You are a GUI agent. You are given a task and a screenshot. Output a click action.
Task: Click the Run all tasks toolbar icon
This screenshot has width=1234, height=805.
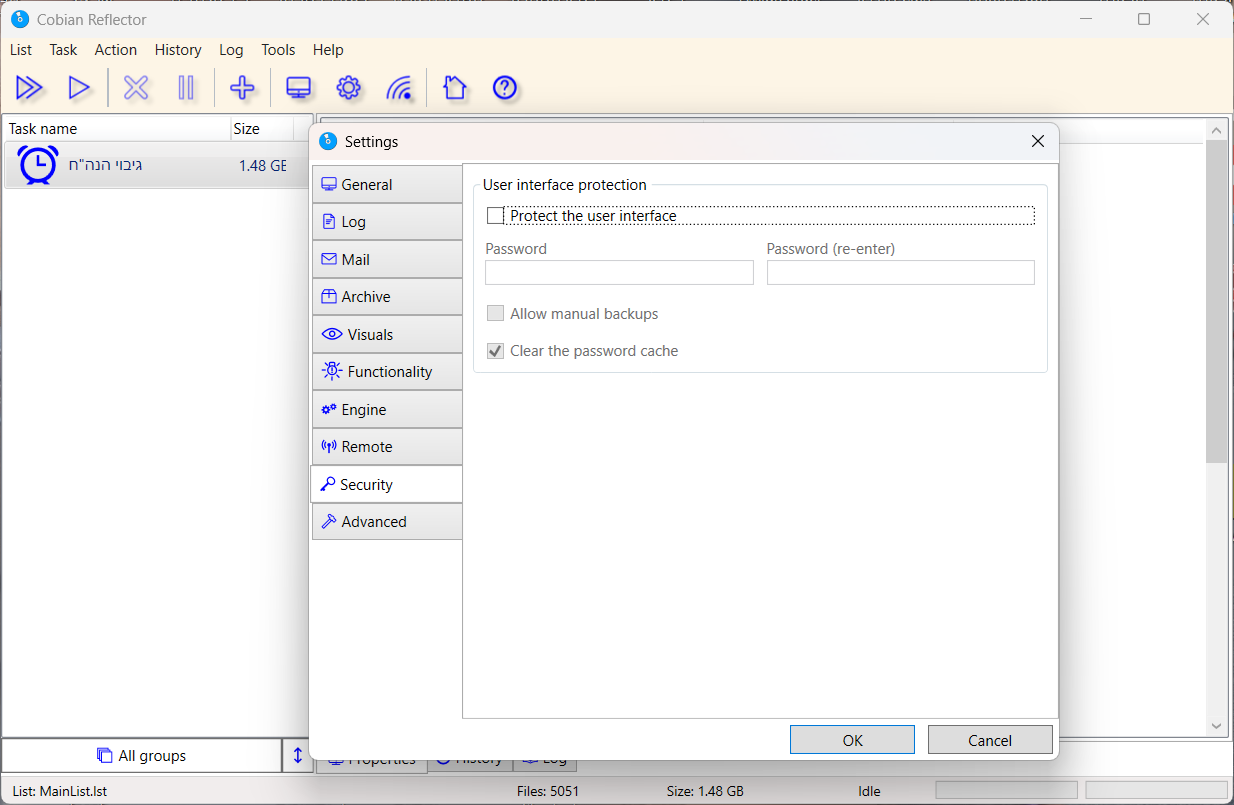click(30, 88)
